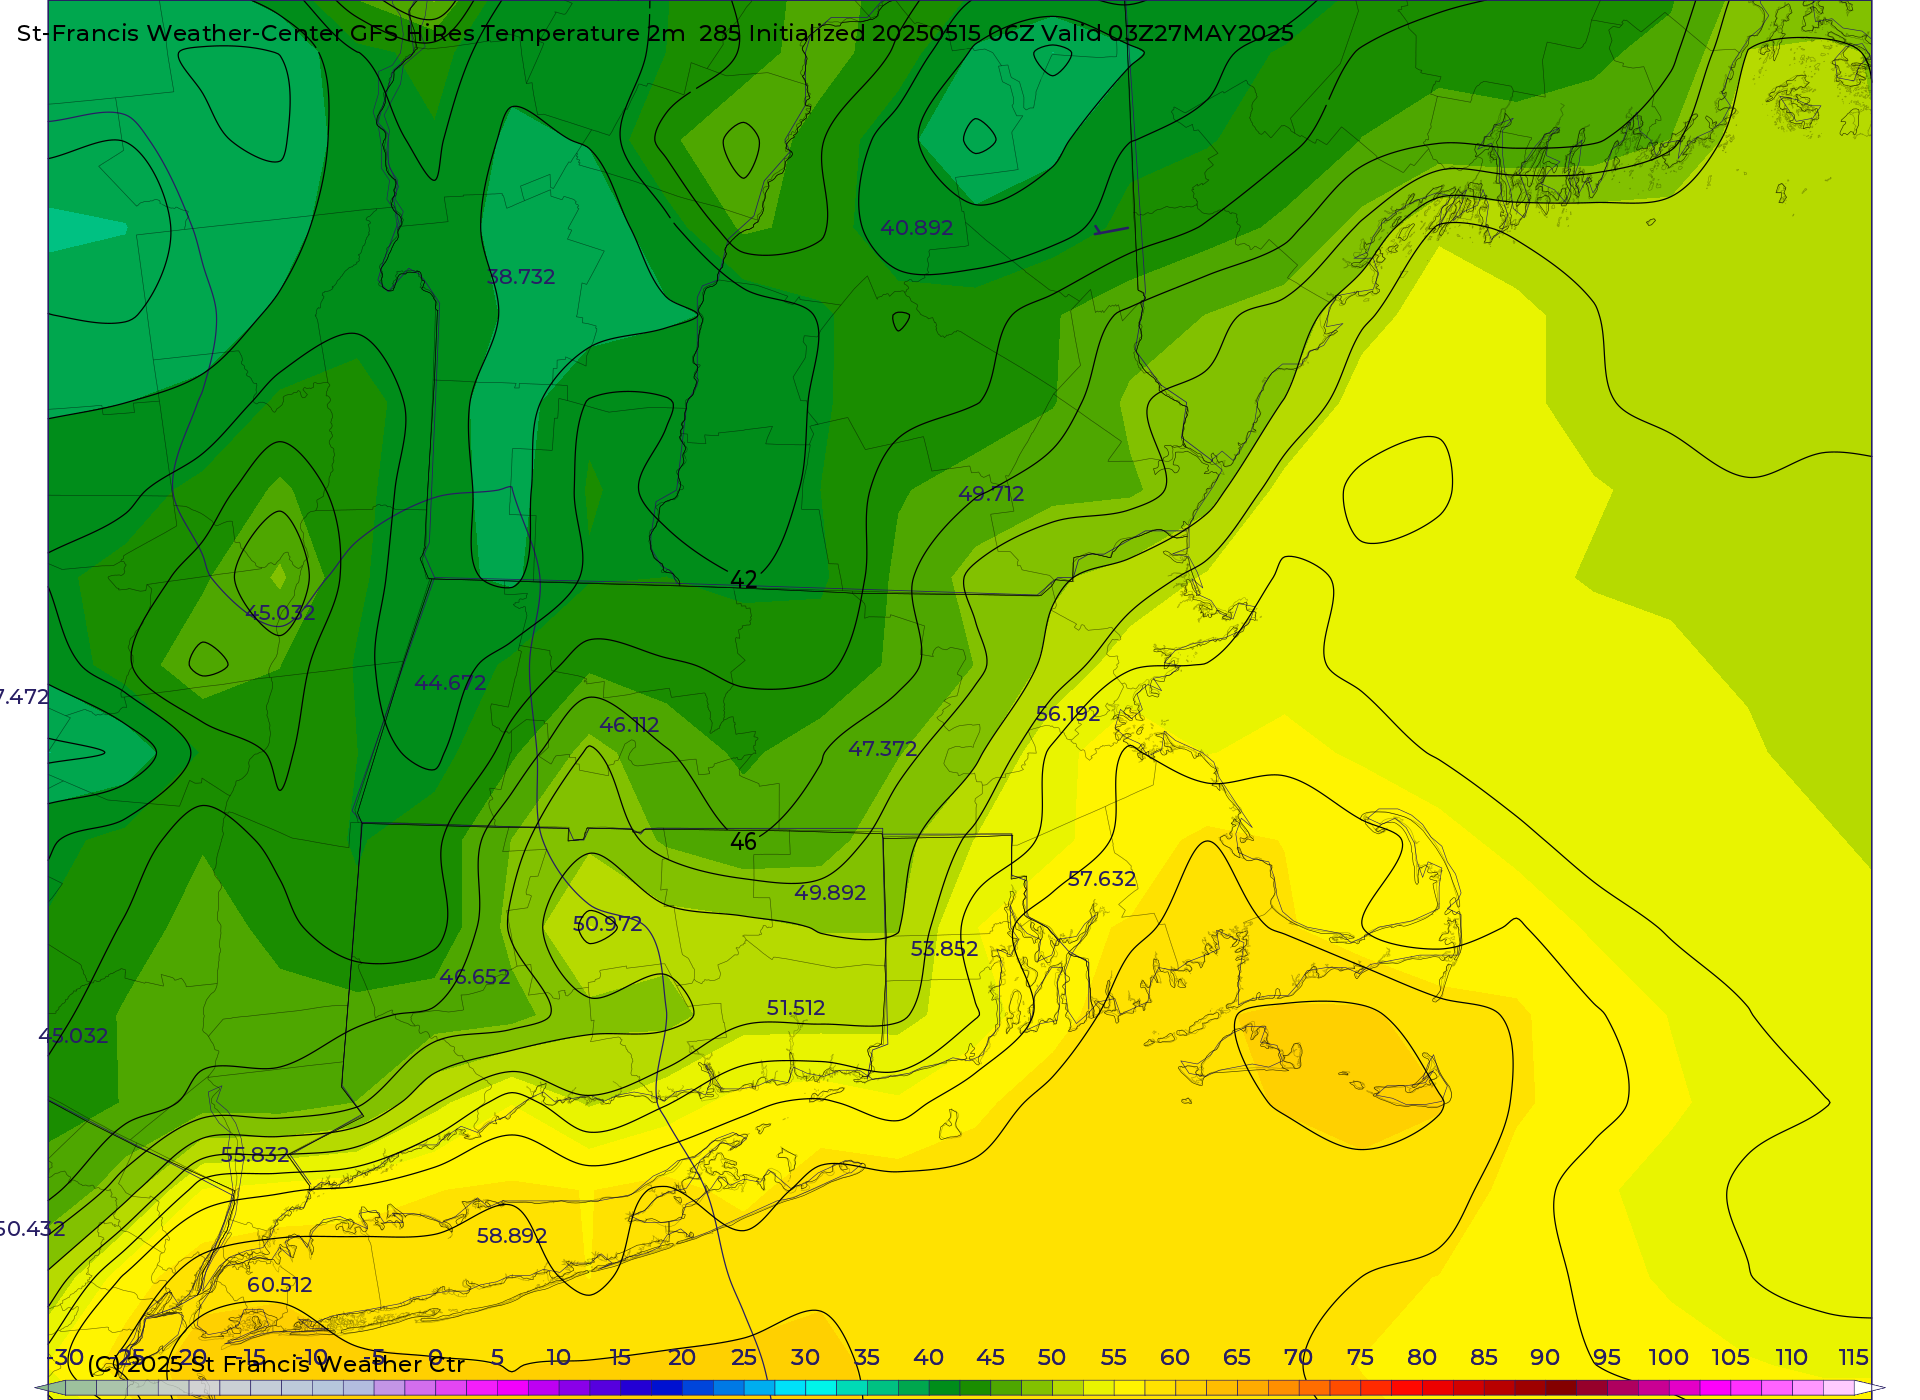Screen dimensions: 1920x1400
Task: Click the 35 label on color scale
Action: [867, 1357]
